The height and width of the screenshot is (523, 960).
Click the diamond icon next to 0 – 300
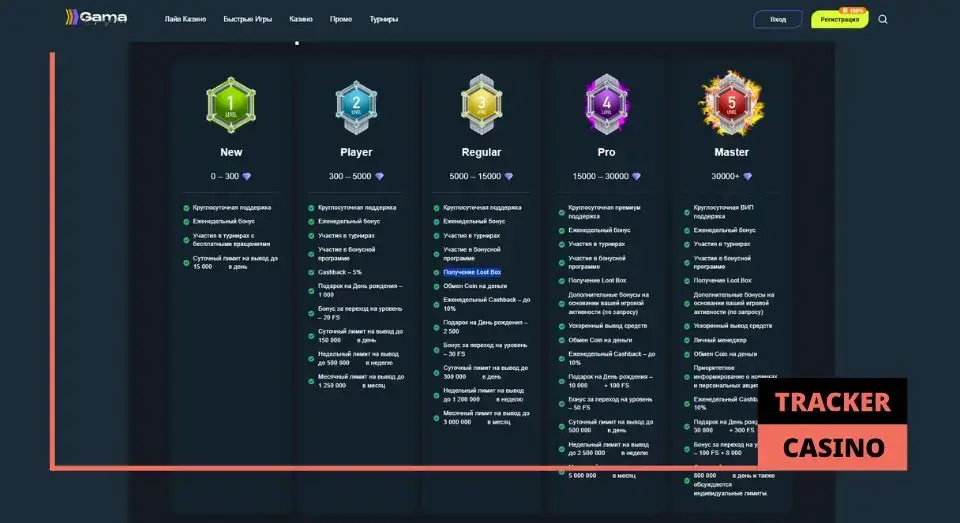pos(246,176)
